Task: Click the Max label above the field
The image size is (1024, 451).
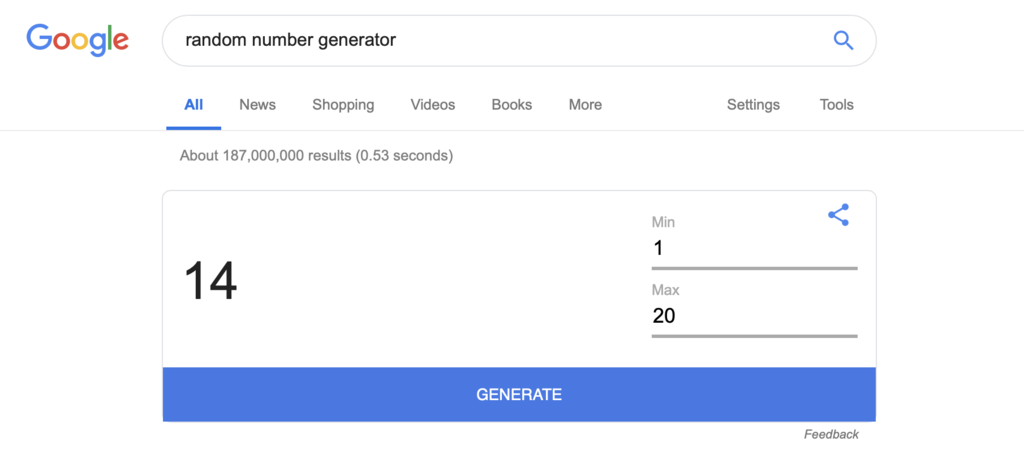Action: click(665, 290)
